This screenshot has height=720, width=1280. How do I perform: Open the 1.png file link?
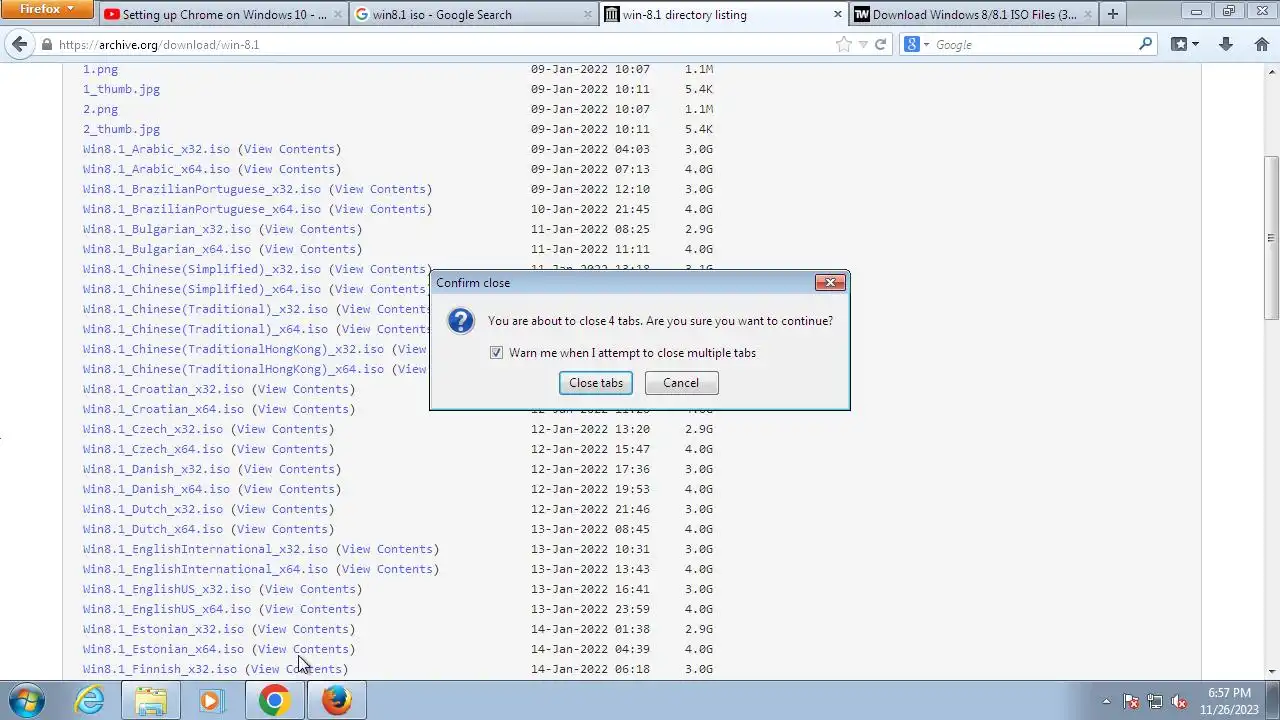[100, 69]
